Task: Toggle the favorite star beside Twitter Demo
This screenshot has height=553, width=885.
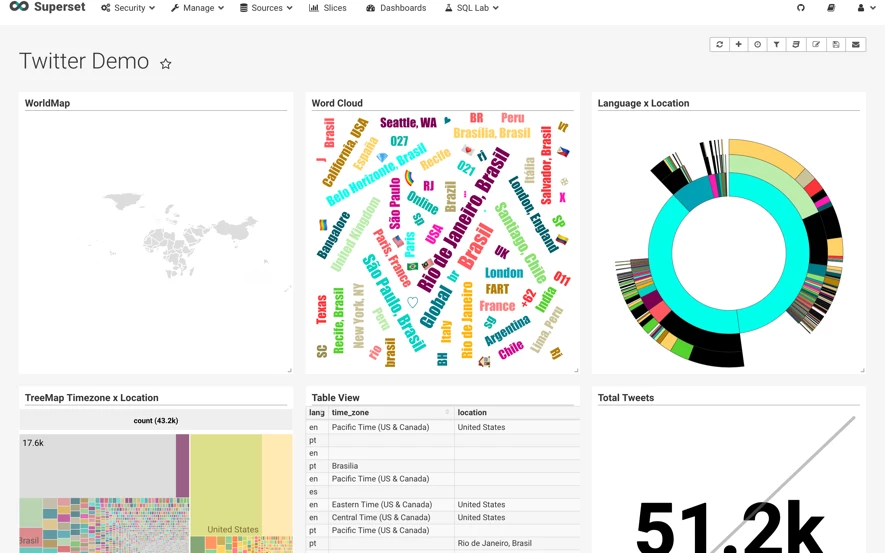Action: tap(165, 64)
